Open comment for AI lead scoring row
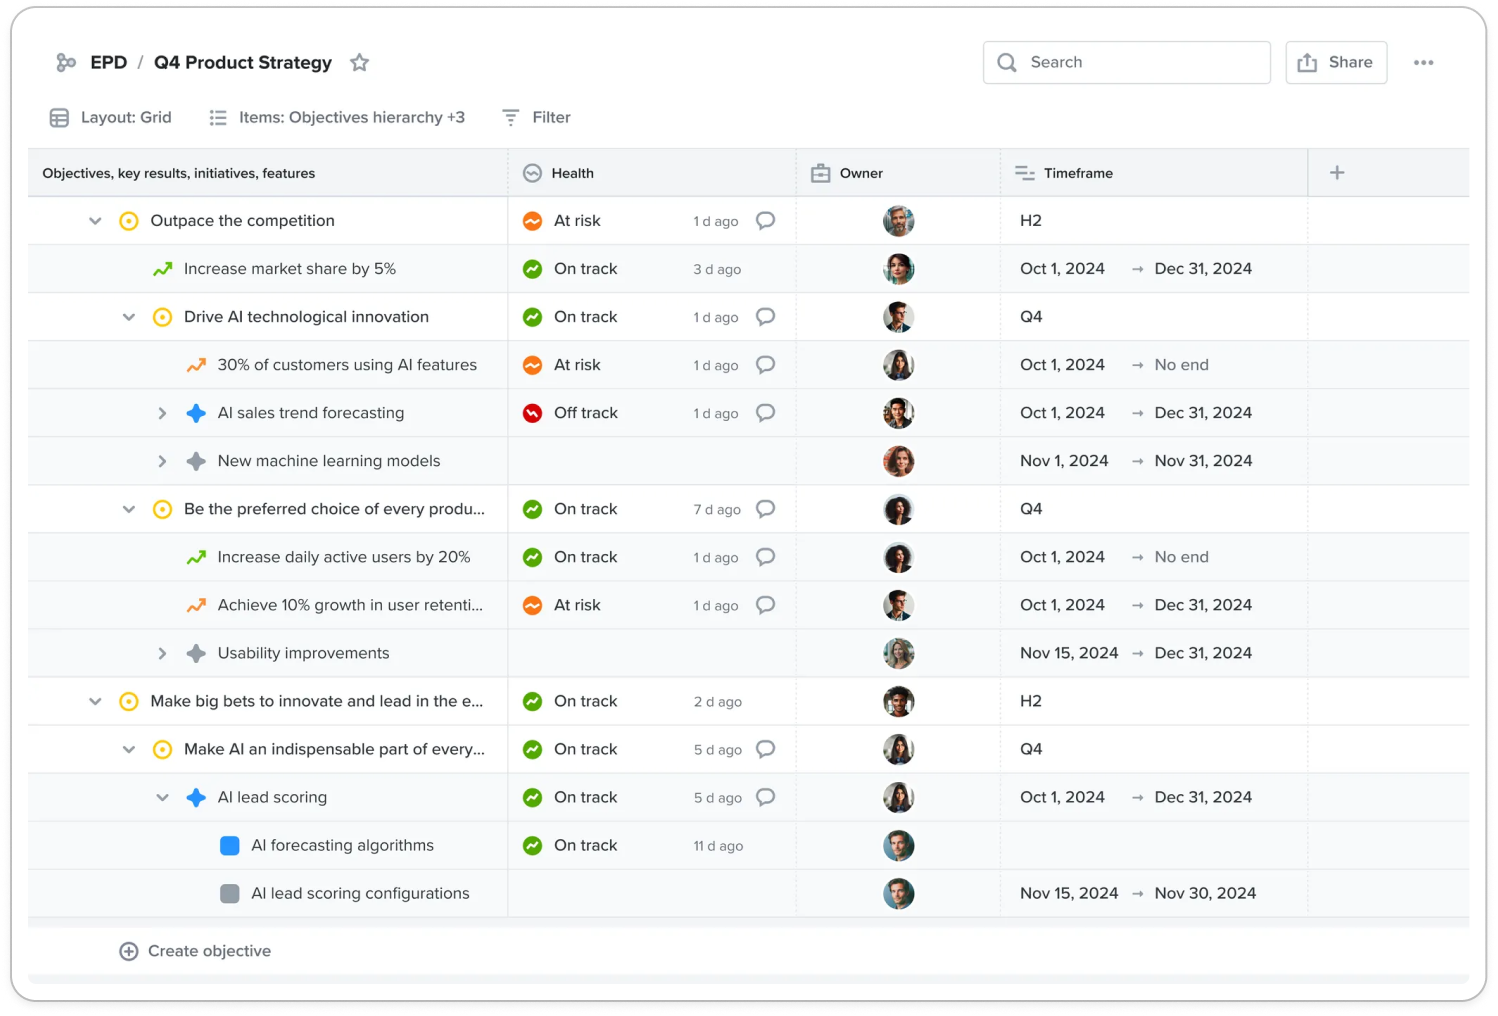The image size is (1498, 1016). click(765, 797)
